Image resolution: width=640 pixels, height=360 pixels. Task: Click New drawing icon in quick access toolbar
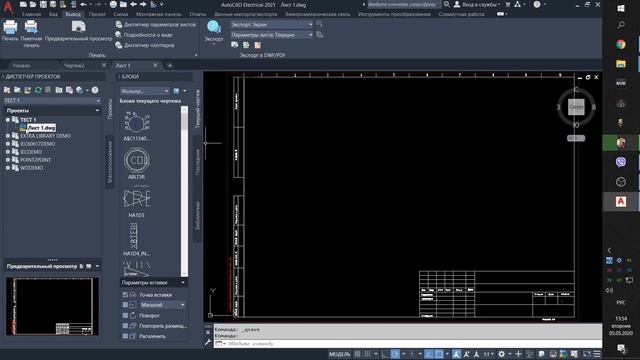[x=23, y=4]
